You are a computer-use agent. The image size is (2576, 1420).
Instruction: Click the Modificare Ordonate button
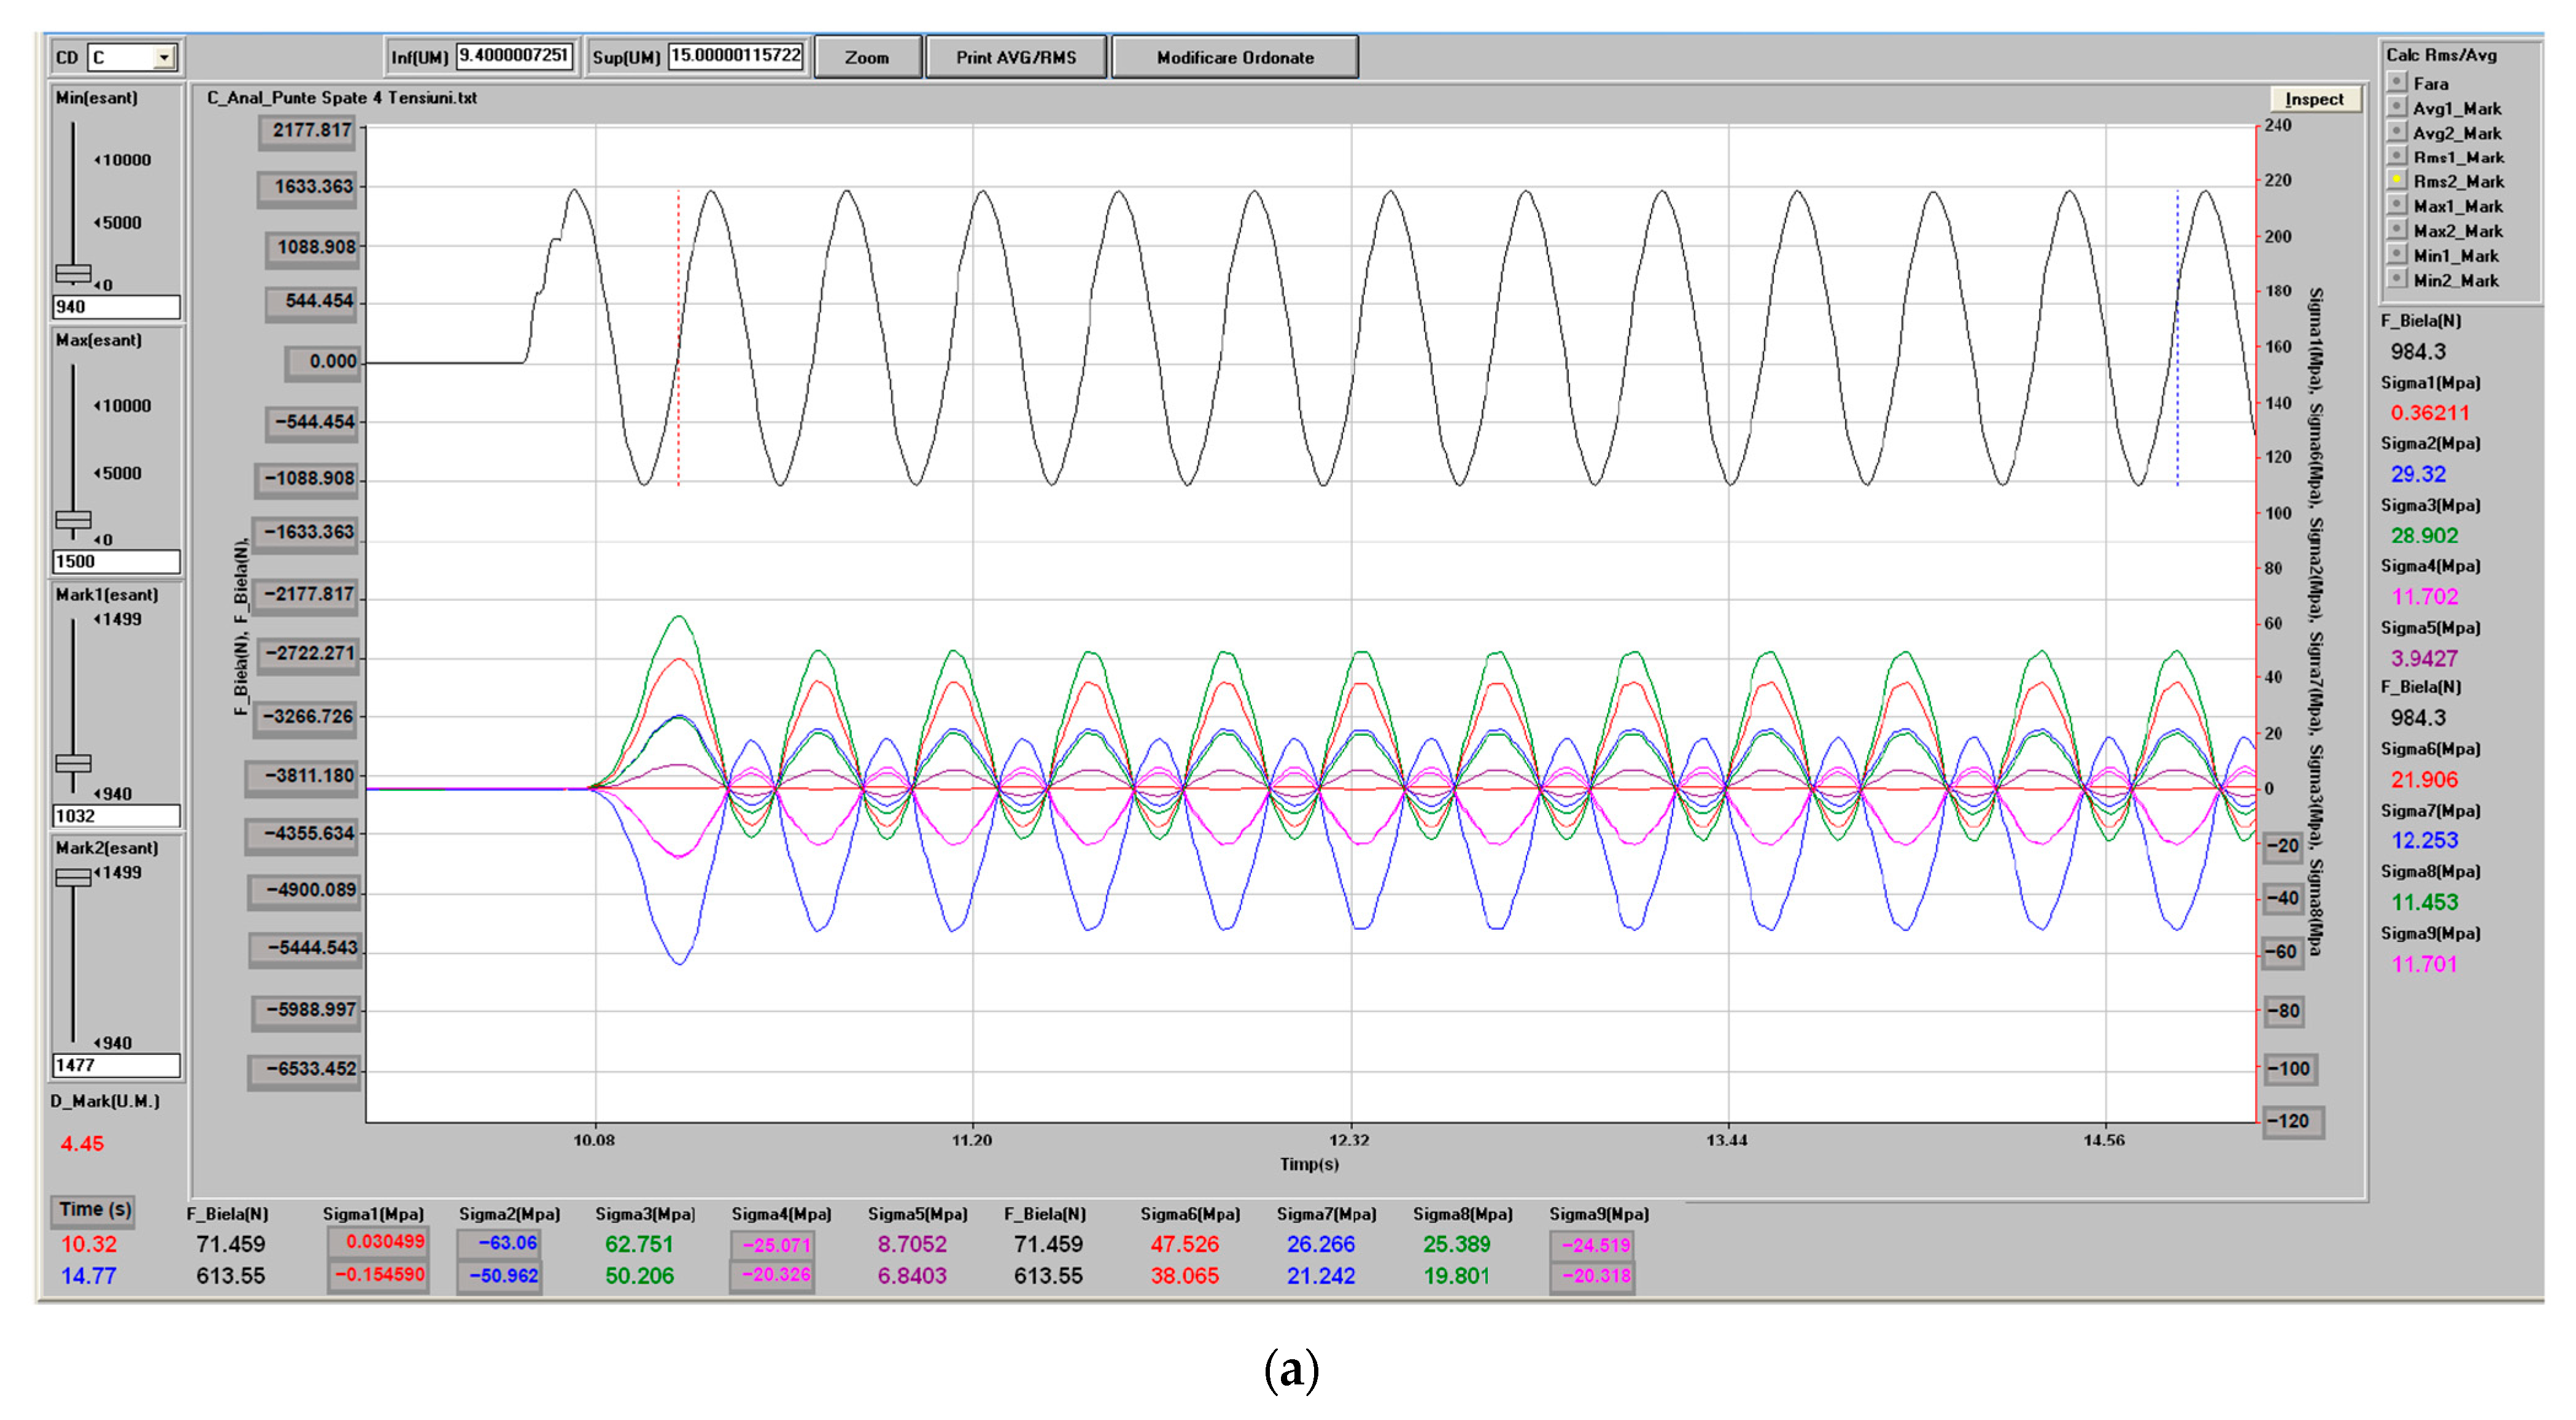click(x=1234, y=58)
